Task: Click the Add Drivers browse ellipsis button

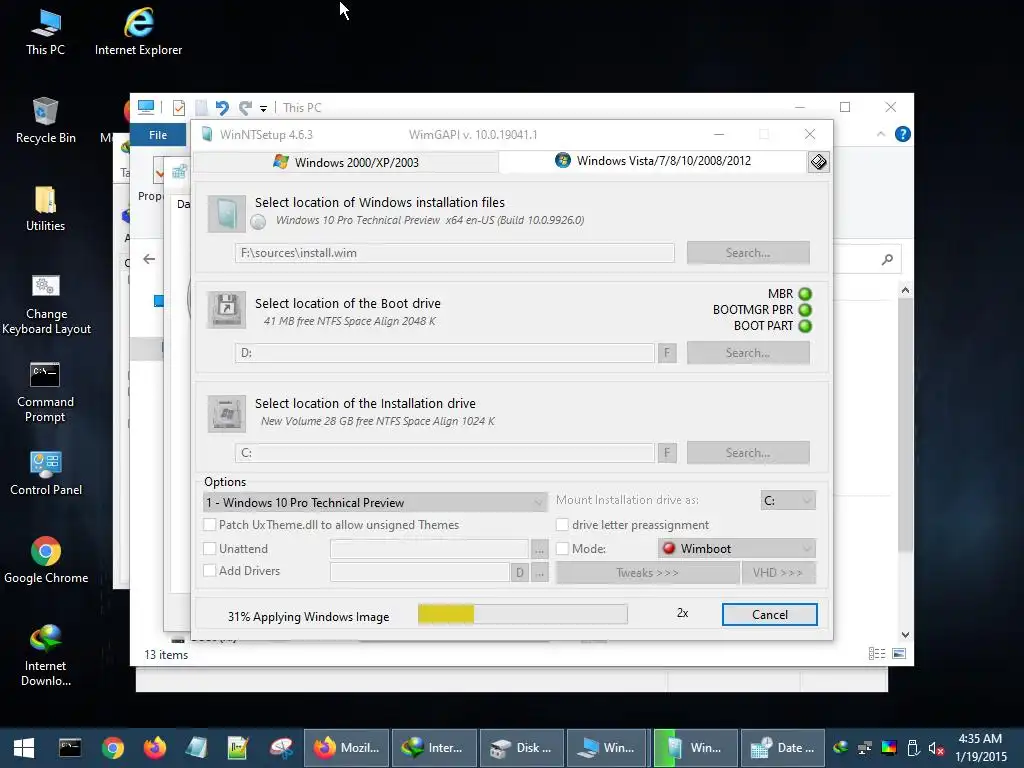Action: (539, 573)
